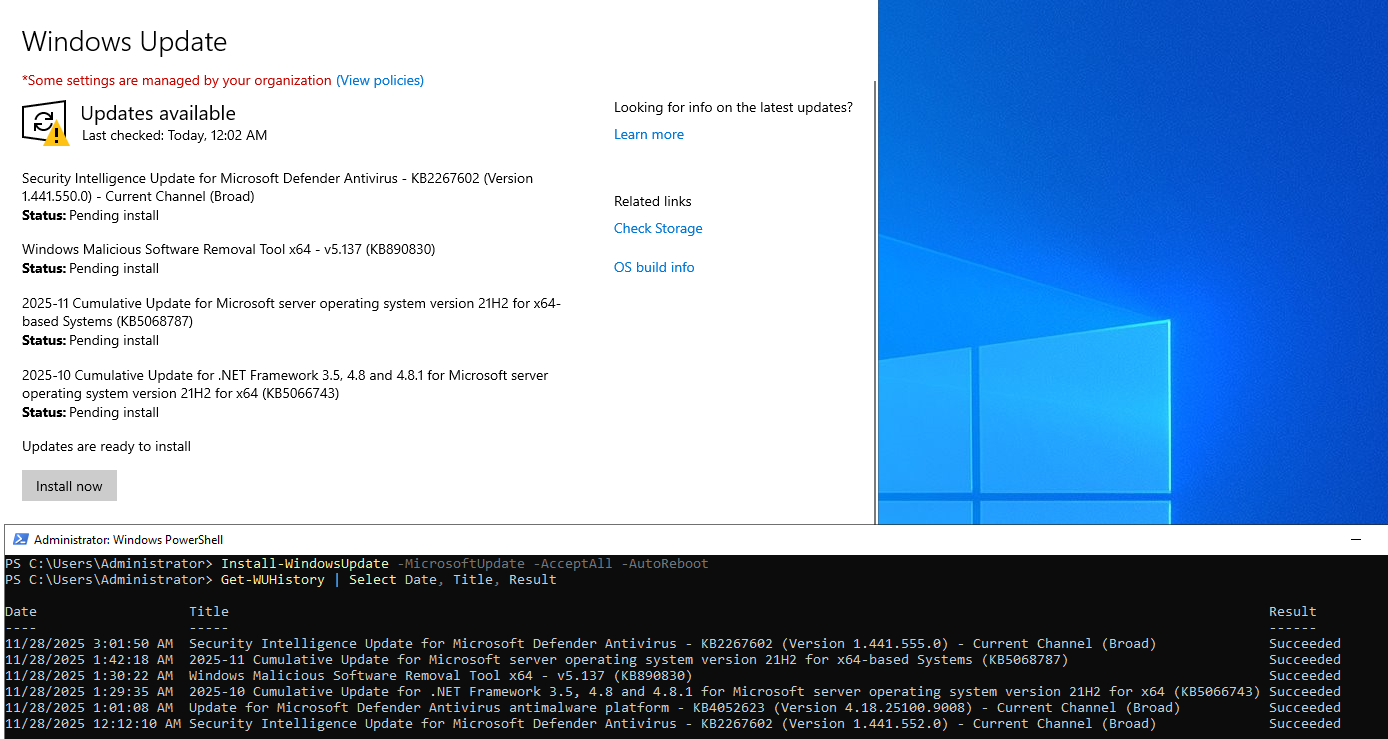Screen dimensions: 1388x739
Task: Click the Version 1.441.555.0 title in PowerShell history
Action: 672,644
